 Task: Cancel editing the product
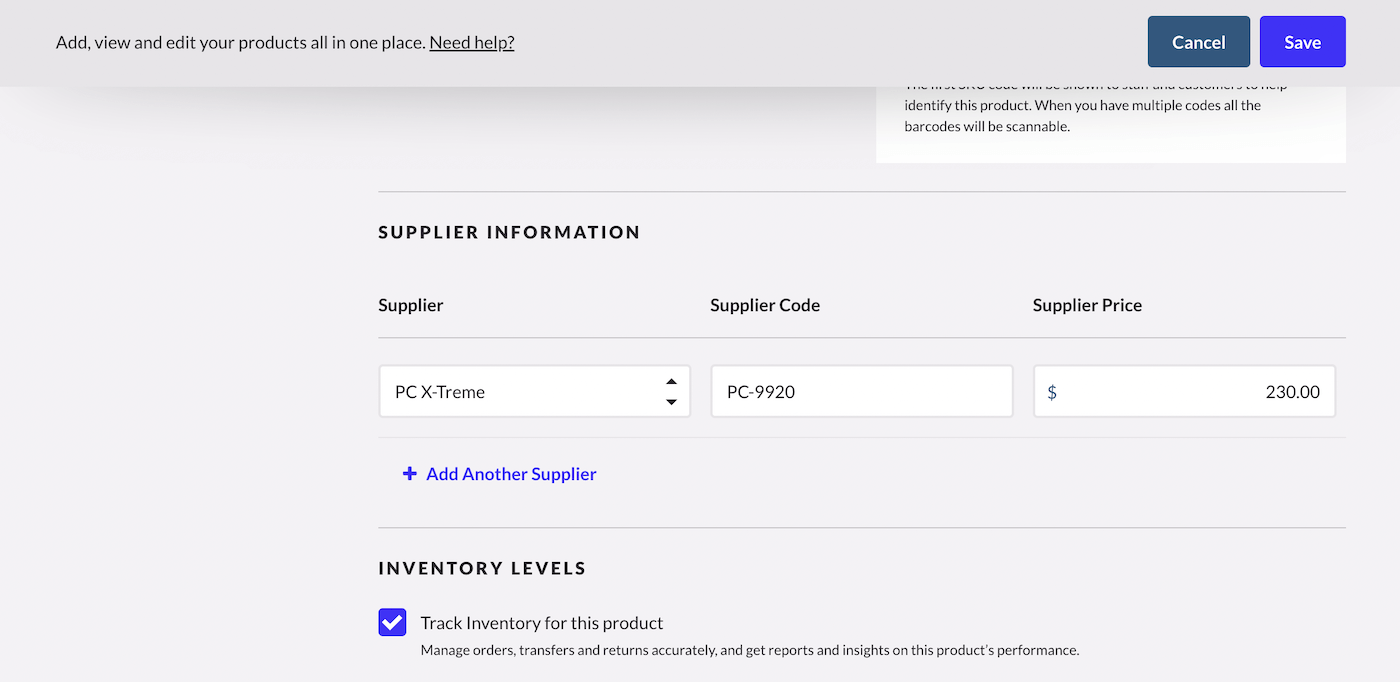point(1198,41)
